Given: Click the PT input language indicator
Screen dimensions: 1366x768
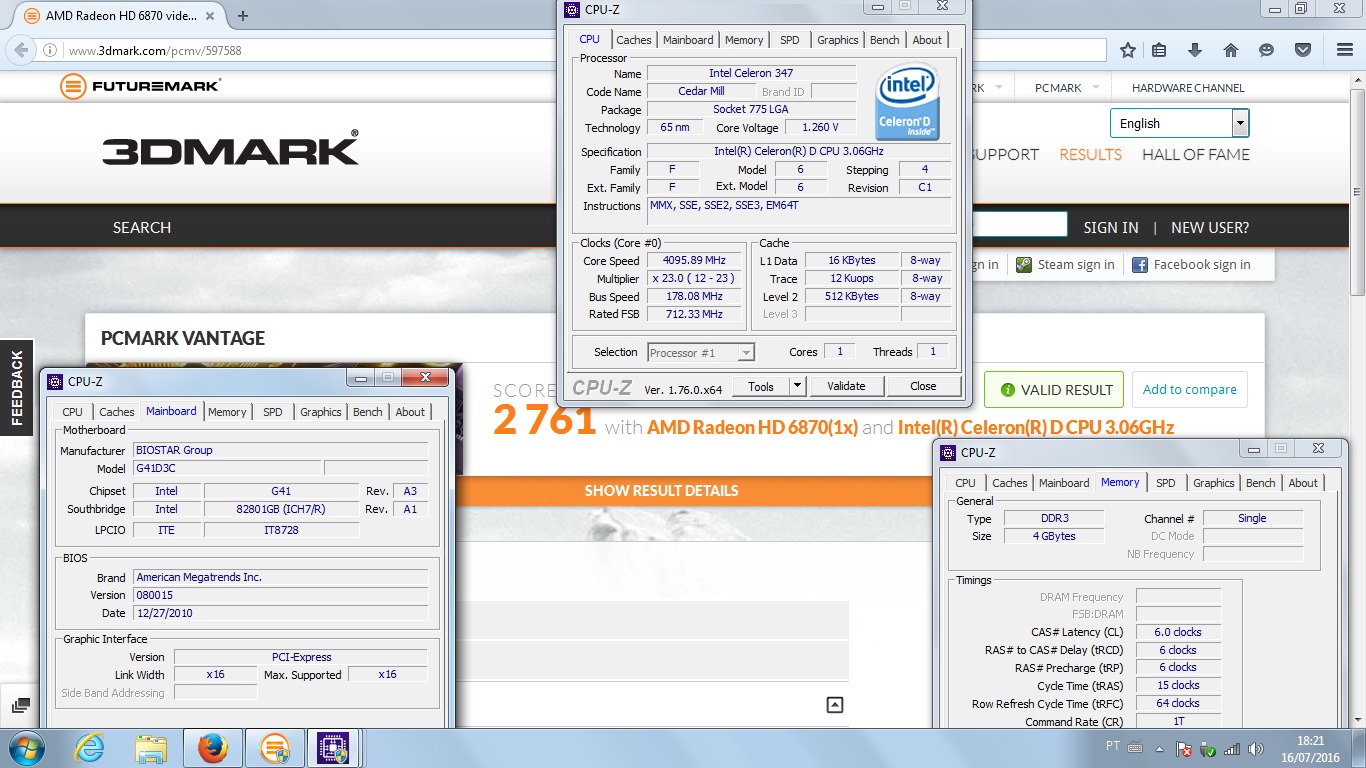Looking at the screenshot, I should (x=1113, y=747).
